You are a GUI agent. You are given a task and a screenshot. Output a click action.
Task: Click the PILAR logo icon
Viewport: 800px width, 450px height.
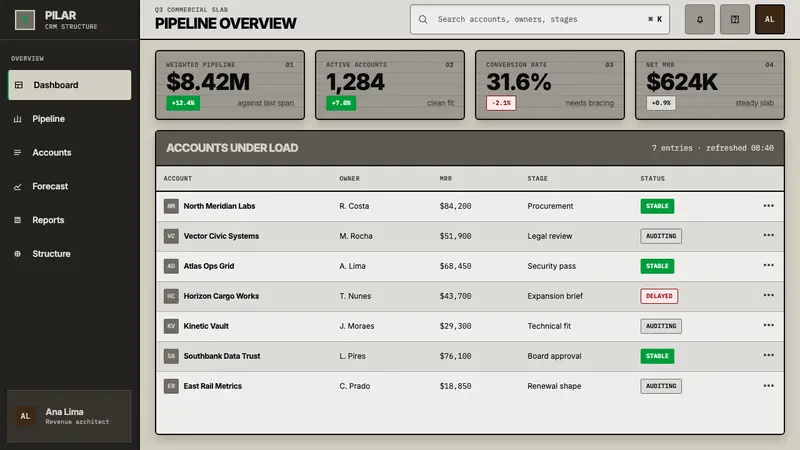(24, 20)
